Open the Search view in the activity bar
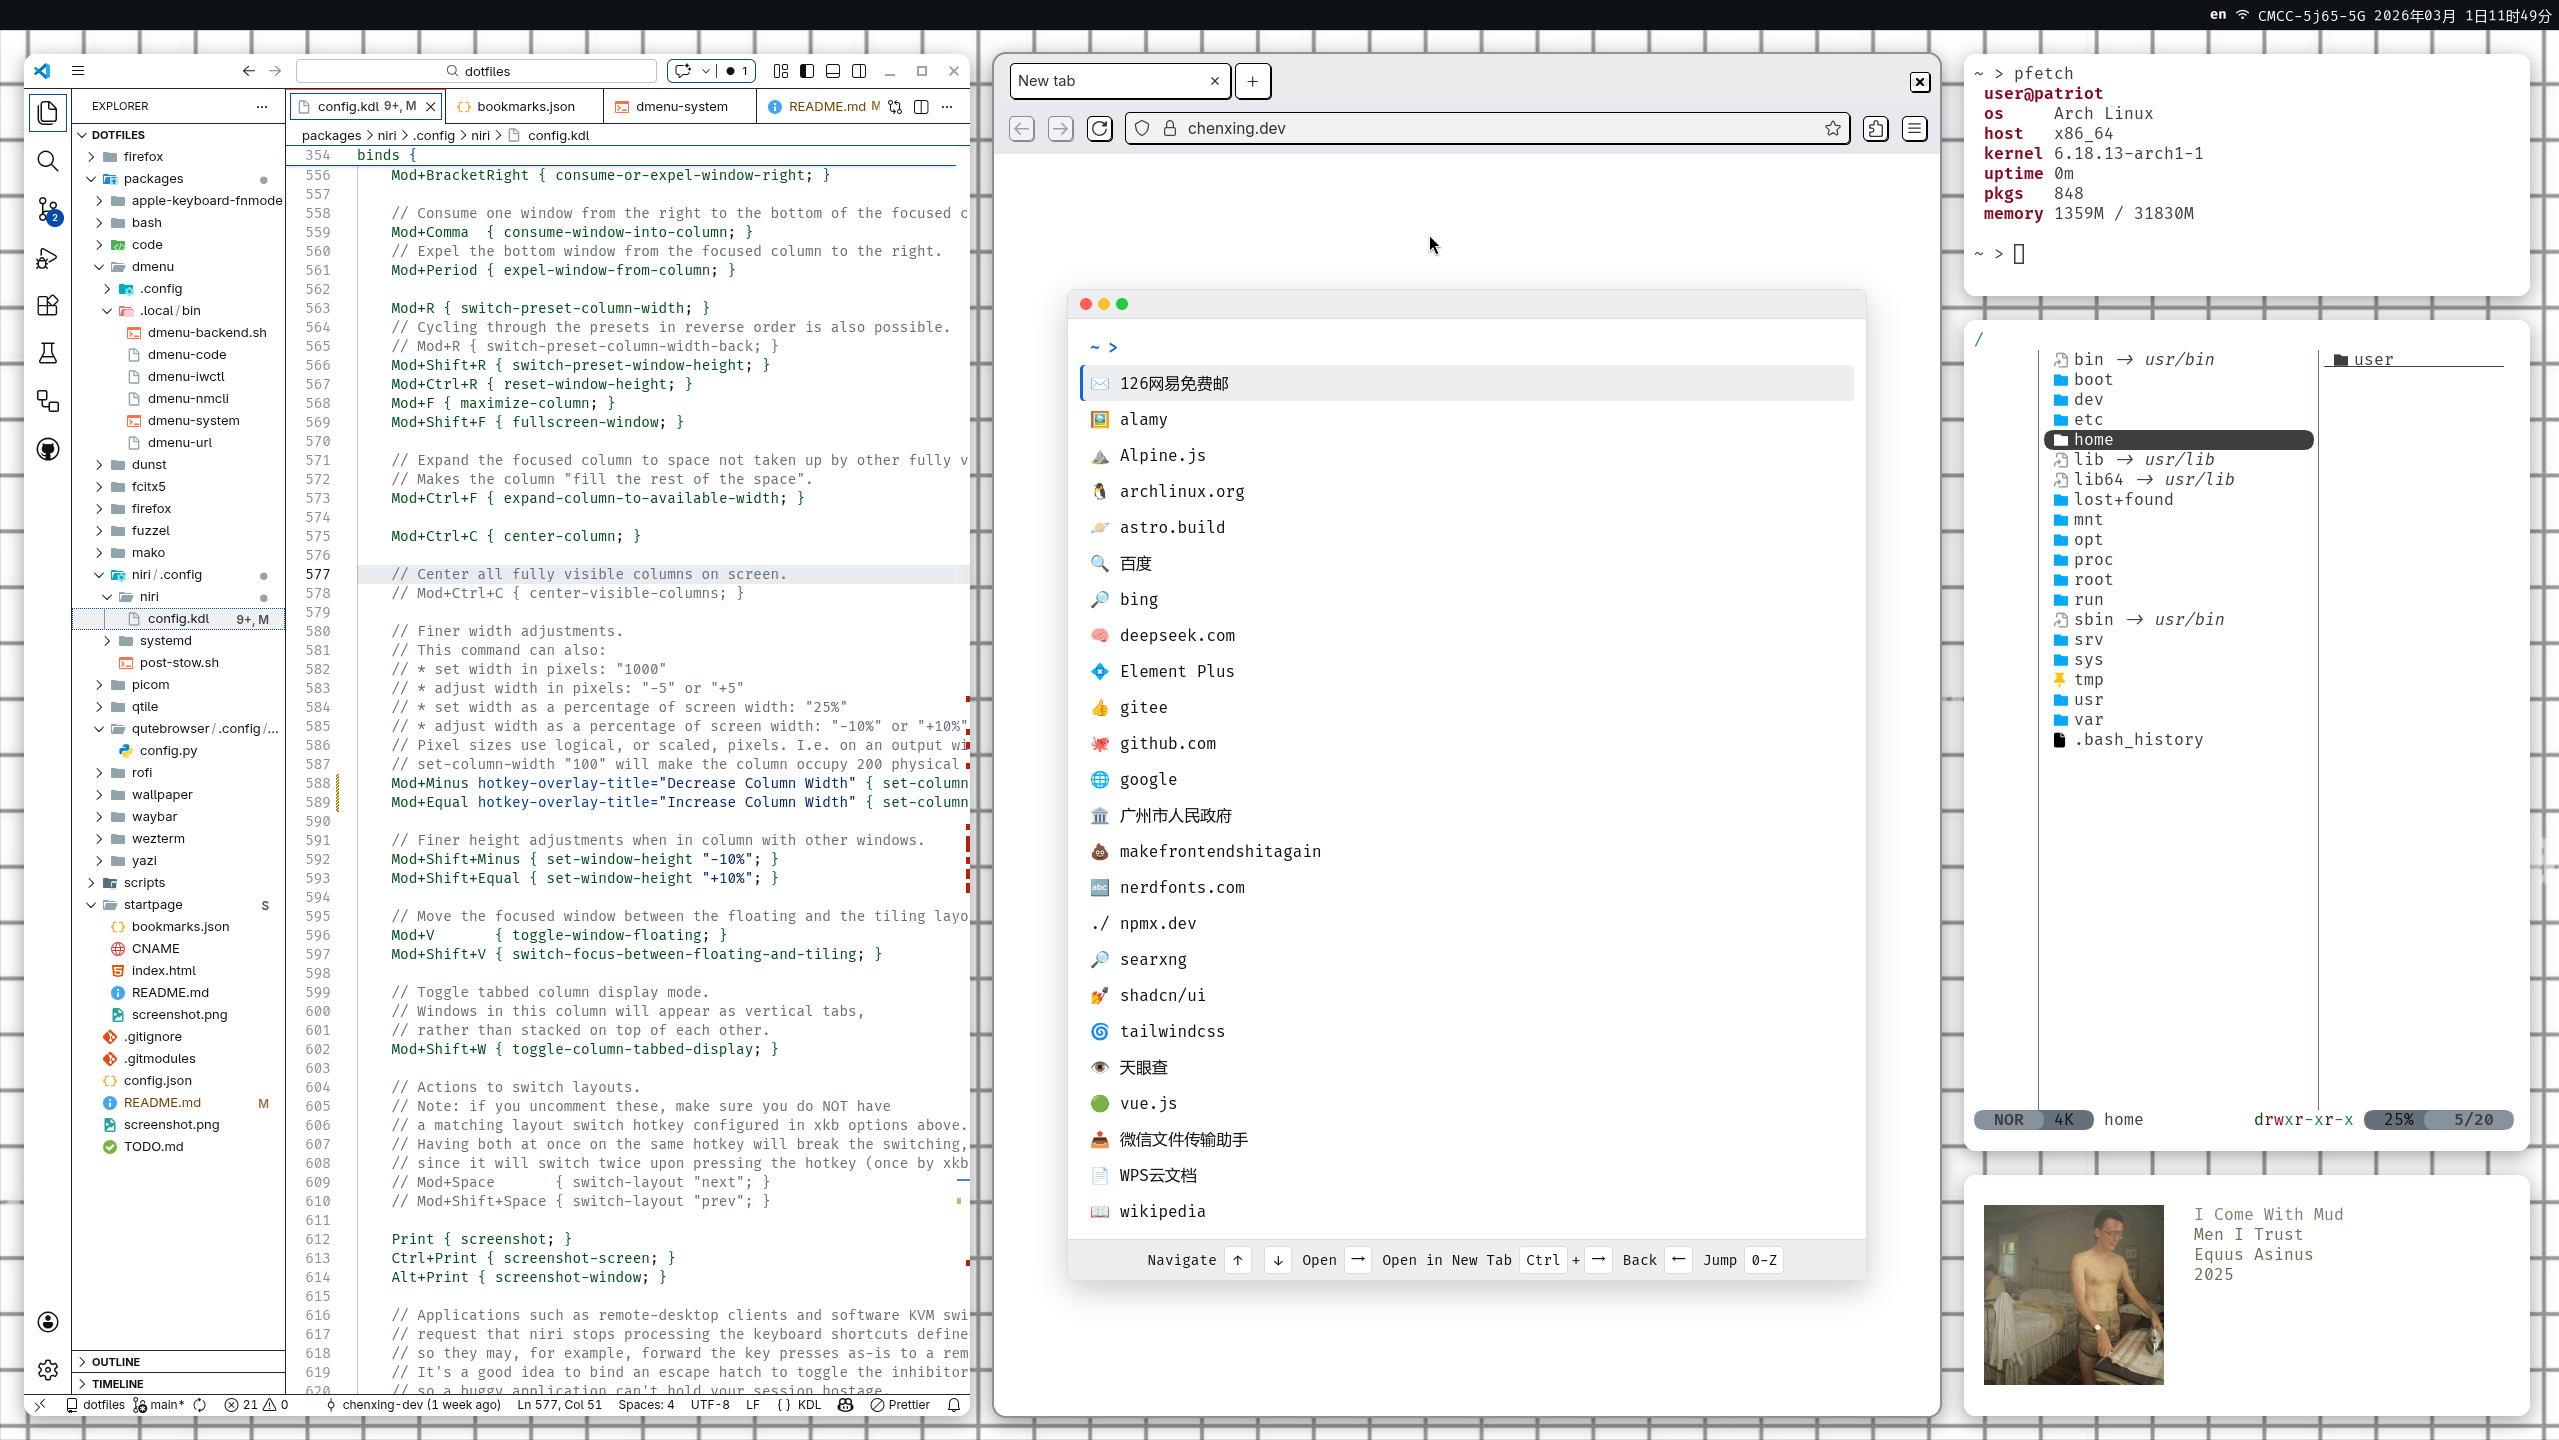The height and width of the screenshot is (1440, 2559). (x=47, y=160)
